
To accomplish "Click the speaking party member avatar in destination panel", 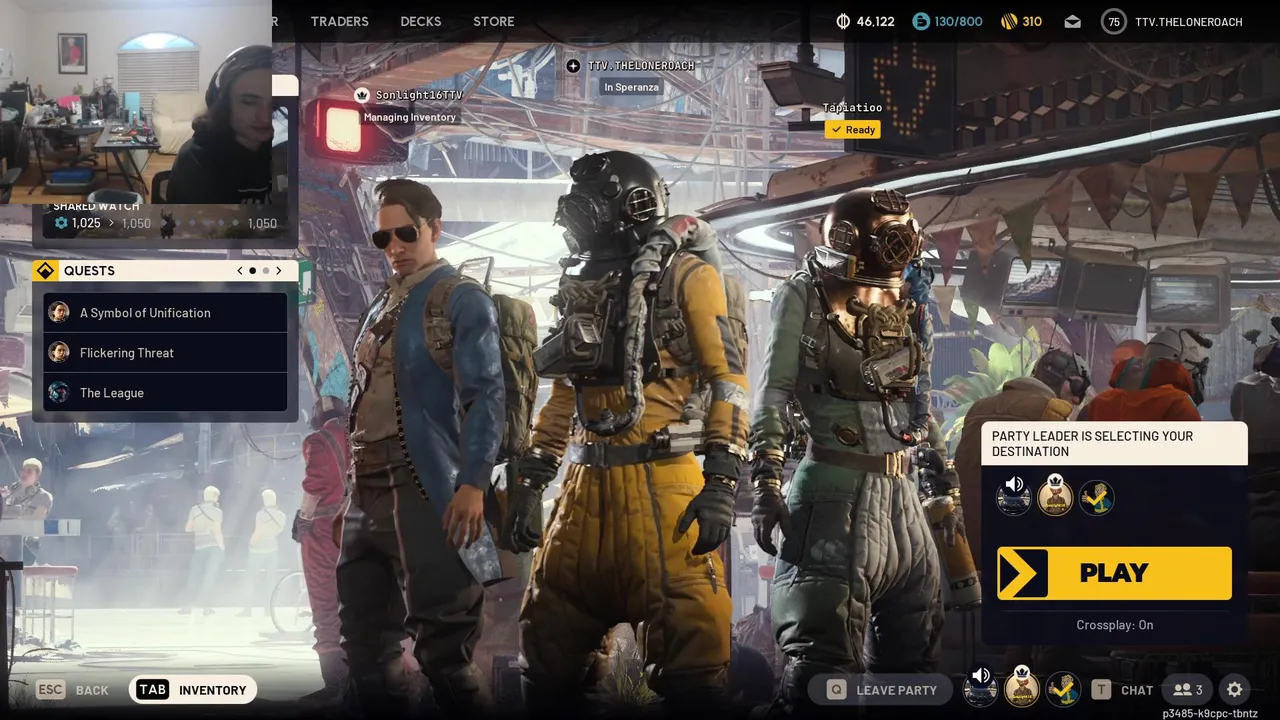I will 1013,497.
